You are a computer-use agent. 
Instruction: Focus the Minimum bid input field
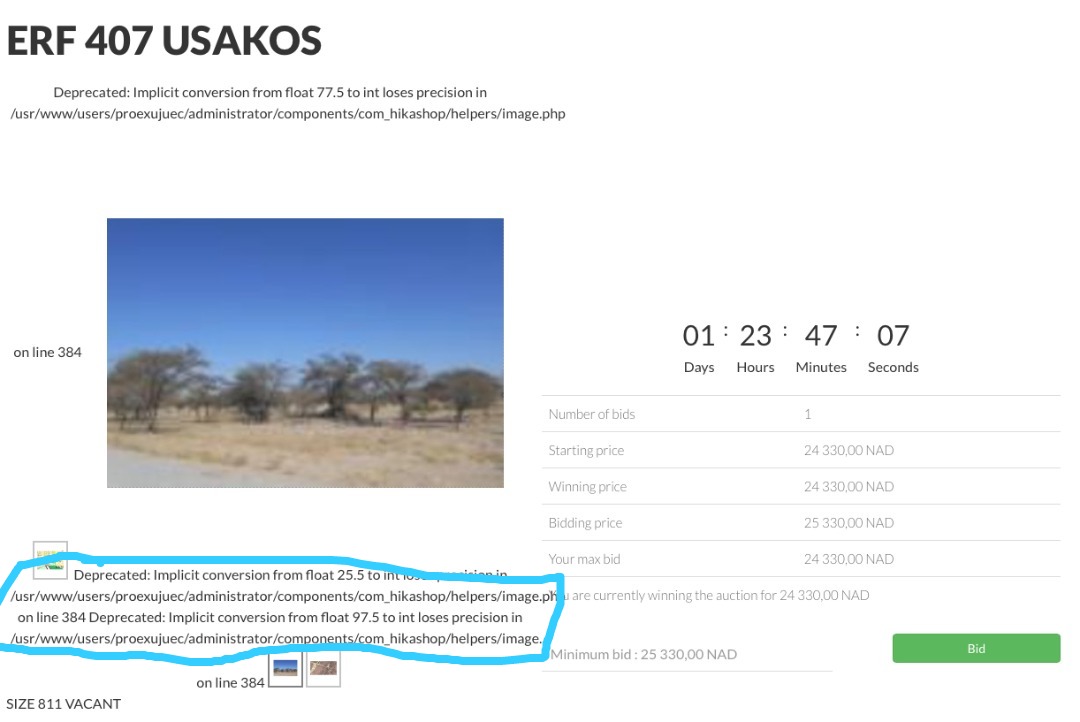(x=687, y=654)
